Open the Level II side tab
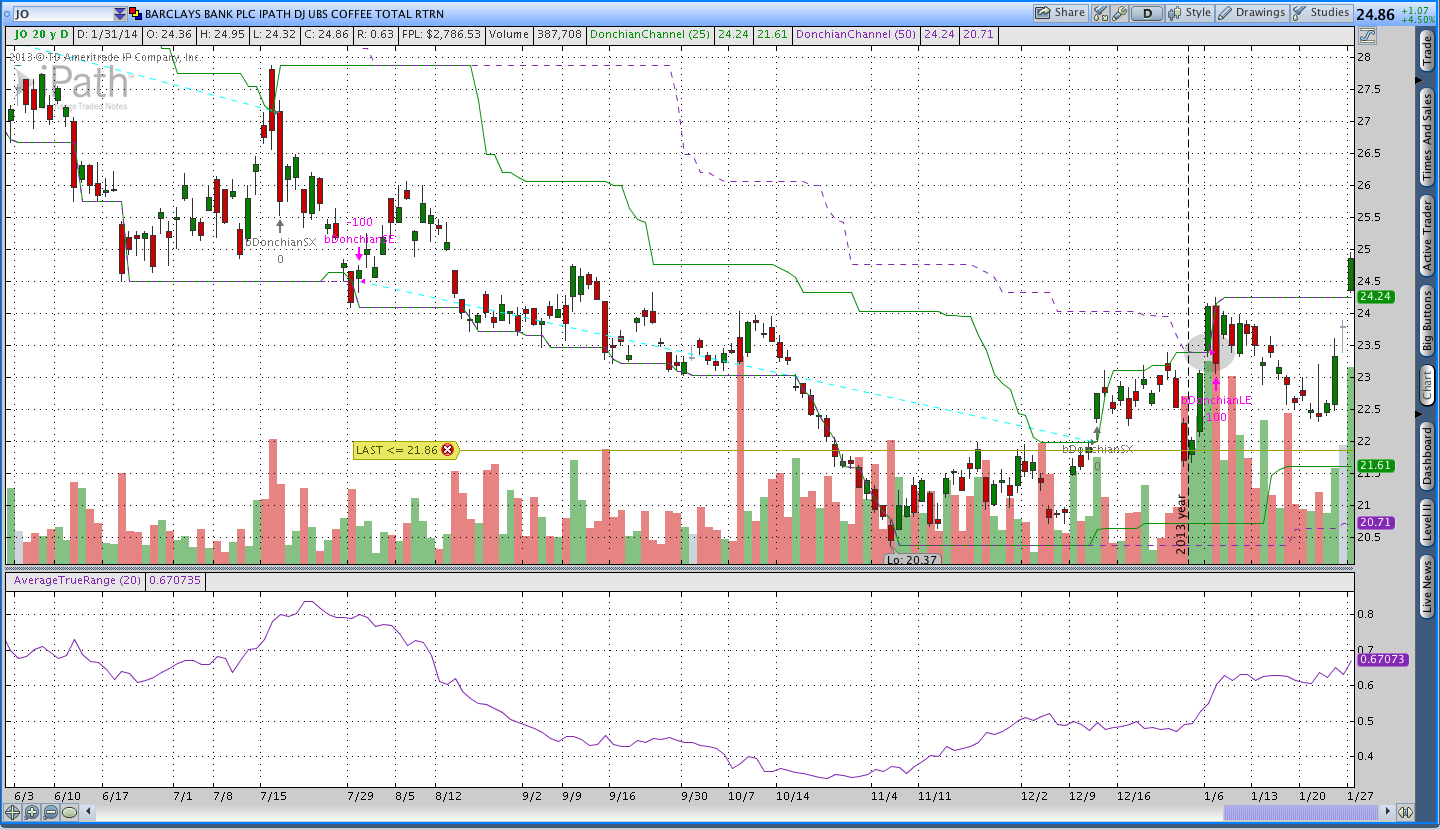1440x830 pixels. (x=1427, y=523)
